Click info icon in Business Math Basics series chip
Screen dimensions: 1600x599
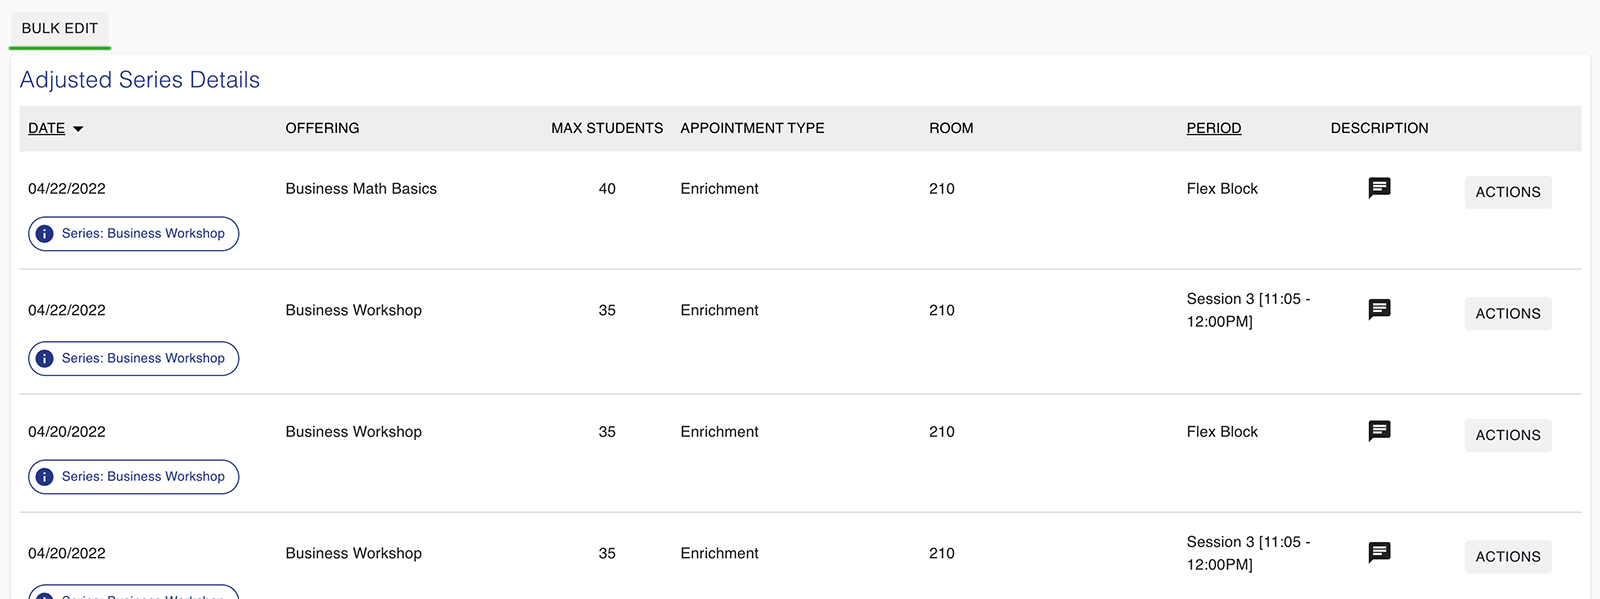pyautogui.click(x=45, y=234)
